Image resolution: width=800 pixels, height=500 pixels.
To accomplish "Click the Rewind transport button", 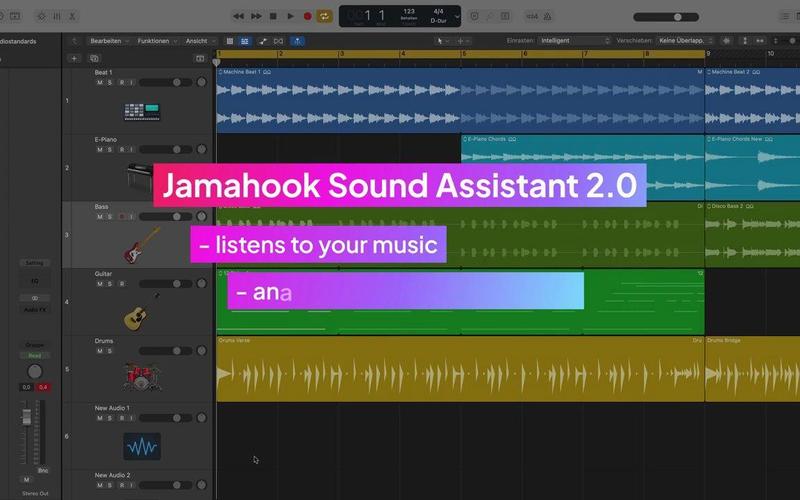I will tap(238, 16).
